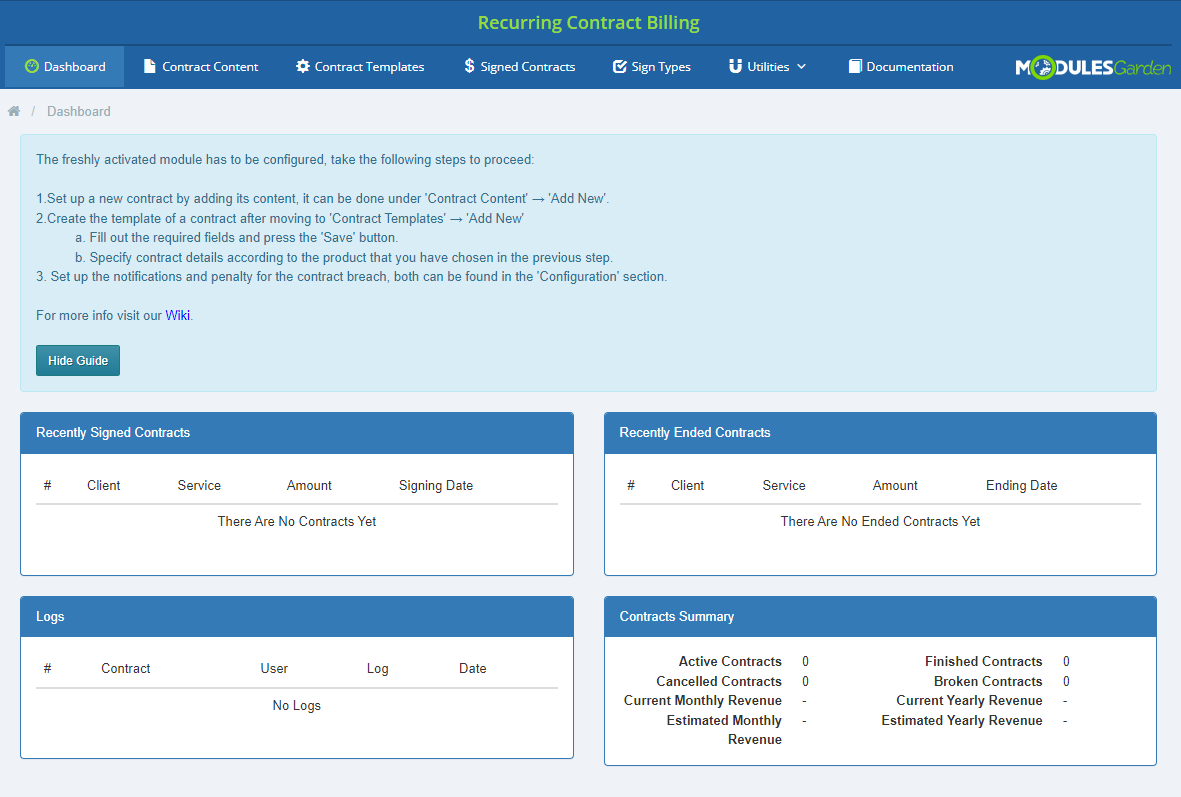
Task: Click the Utilities magnet icon
Action: click(735, 66)
